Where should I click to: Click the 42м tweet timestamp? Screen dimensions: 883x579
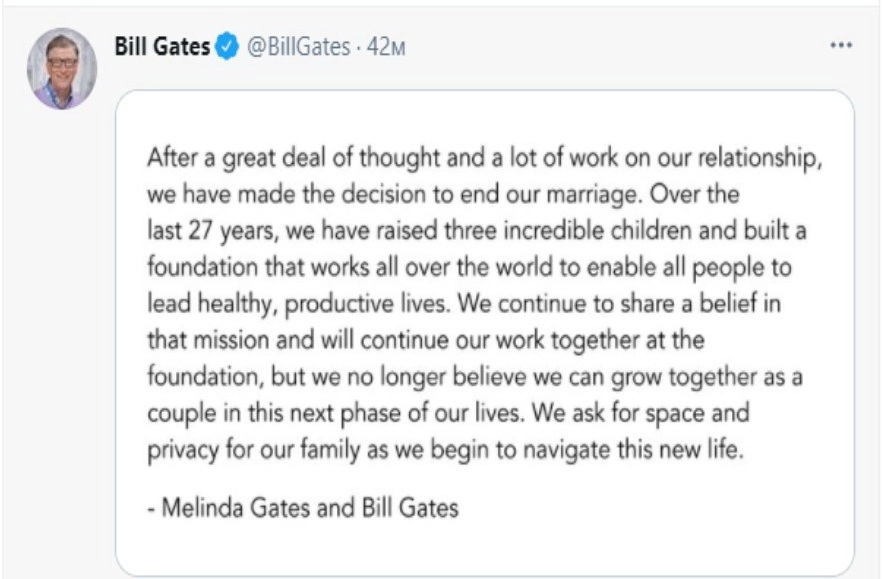click(386, 47)
